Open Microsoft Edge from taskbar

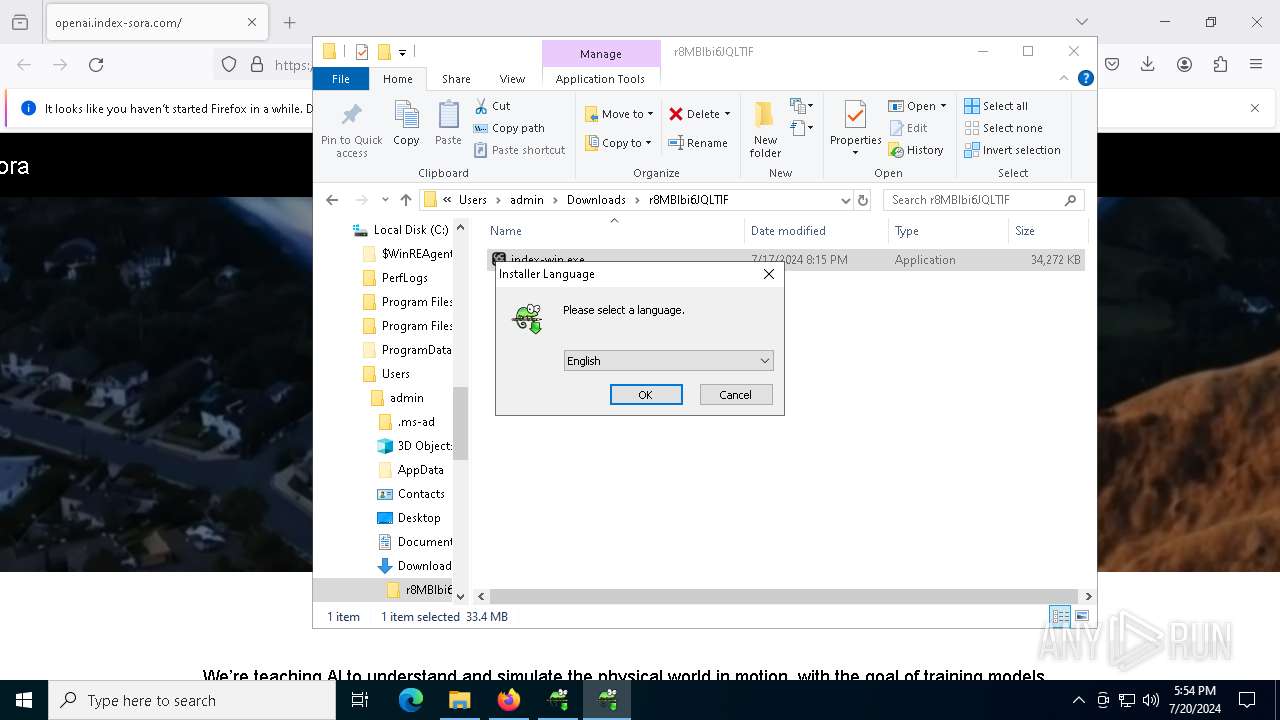pos(411,700)
